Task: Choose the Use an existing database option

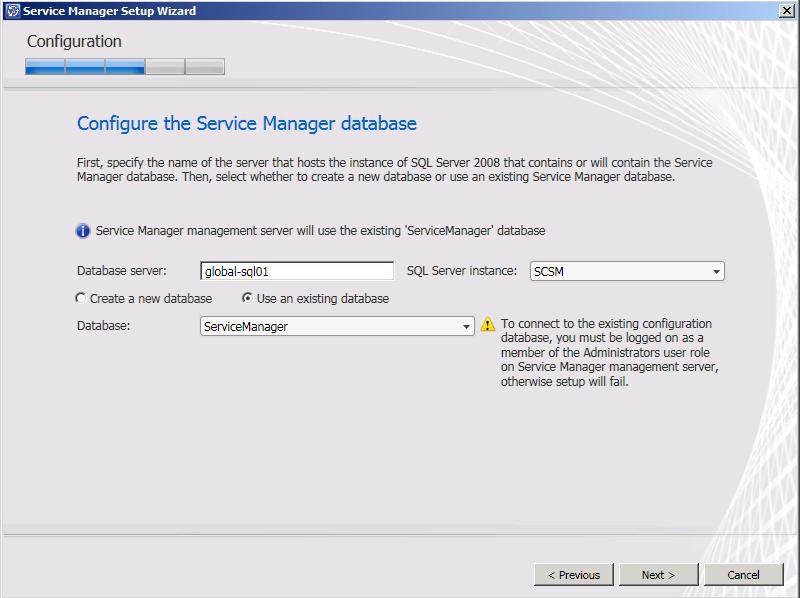Action: pyautogui.click(x=247, y=298)
